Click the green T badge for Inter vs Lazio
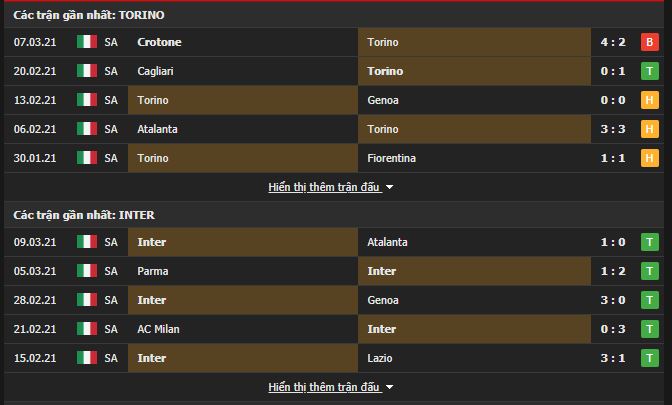The width and height of the screenshot is (672, 405). tap(650, 358)
